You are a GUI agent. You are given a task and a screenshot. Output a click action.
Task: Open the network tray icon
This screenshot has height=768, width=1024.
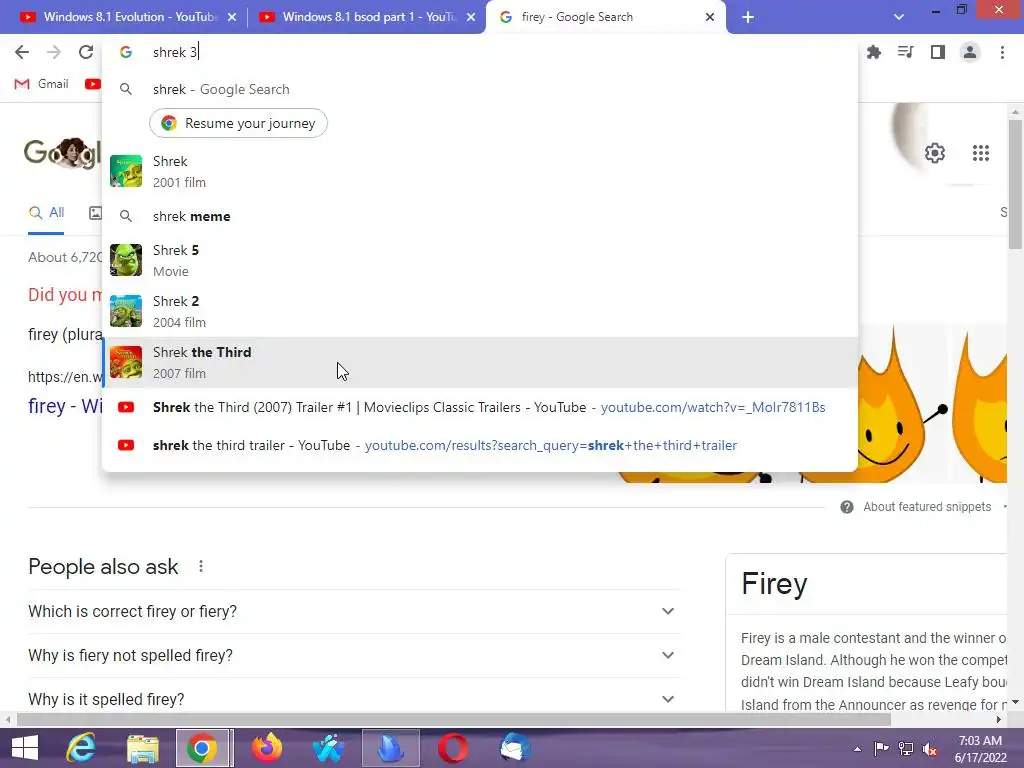click(x=906, y=749)
